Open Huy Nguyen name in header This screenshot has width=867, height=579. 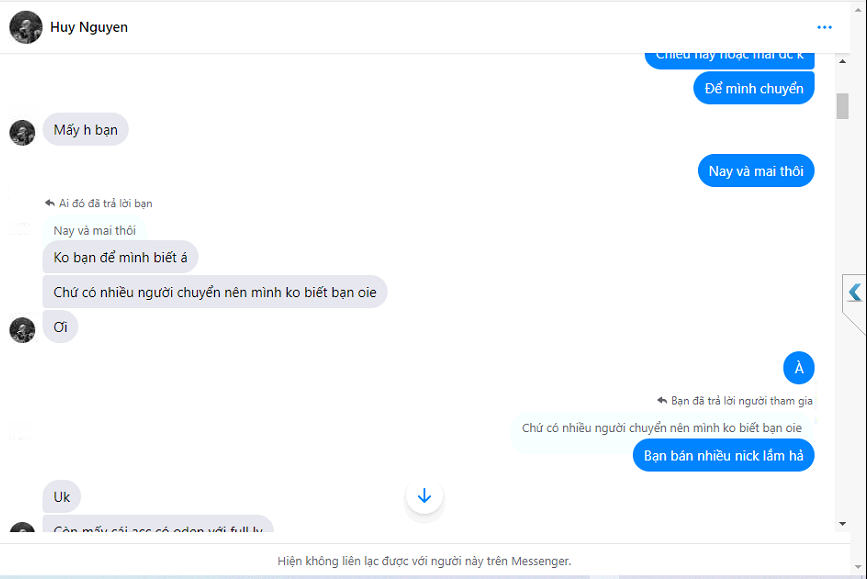(x=88, y=27)
